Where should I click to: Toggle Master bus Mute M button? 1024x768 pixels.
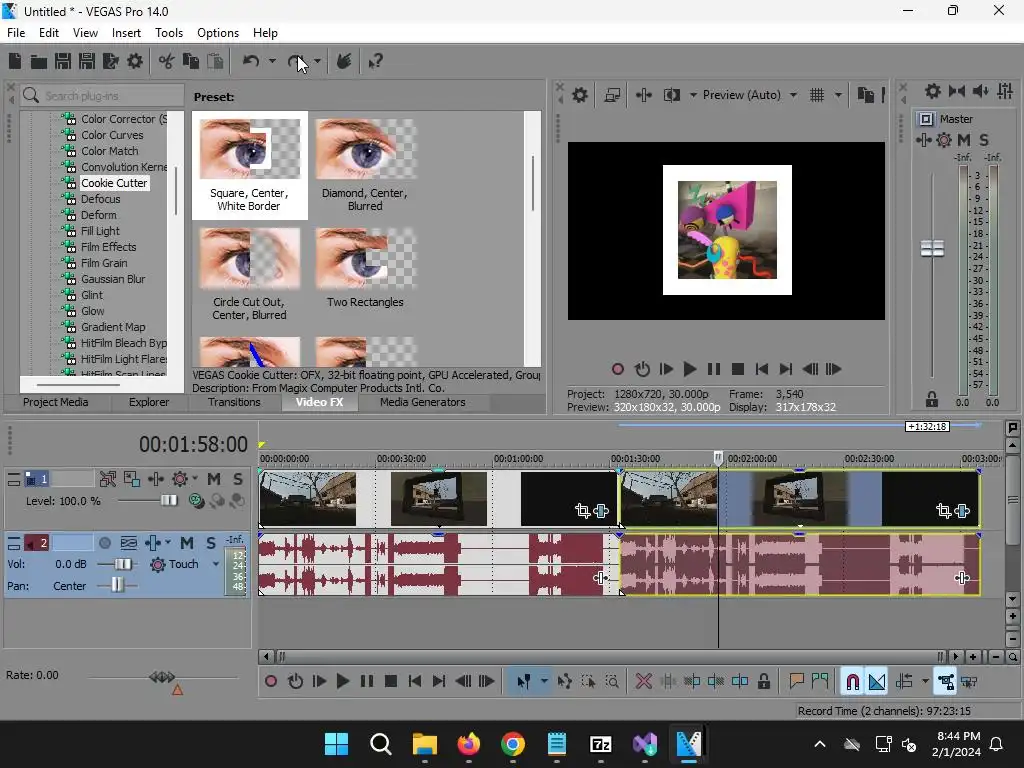[964, 140]
